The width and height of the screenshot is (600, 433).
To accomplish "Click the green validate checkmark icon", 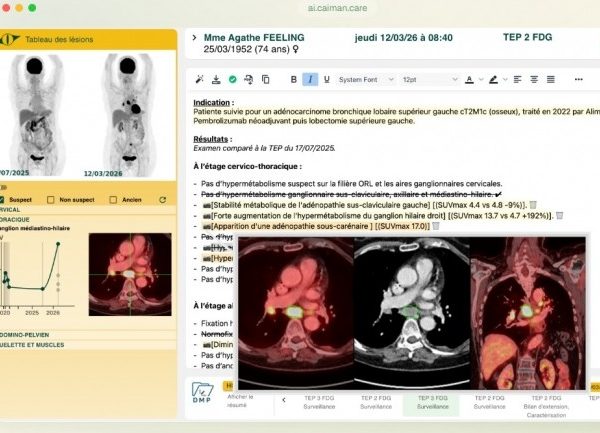I will 232,79.
